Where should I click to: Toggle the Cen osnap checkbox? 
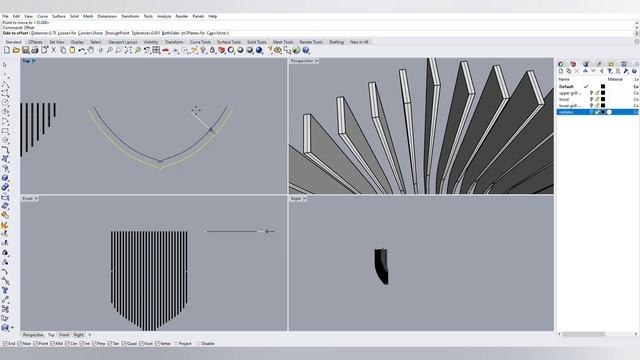(x=67, y=344)
